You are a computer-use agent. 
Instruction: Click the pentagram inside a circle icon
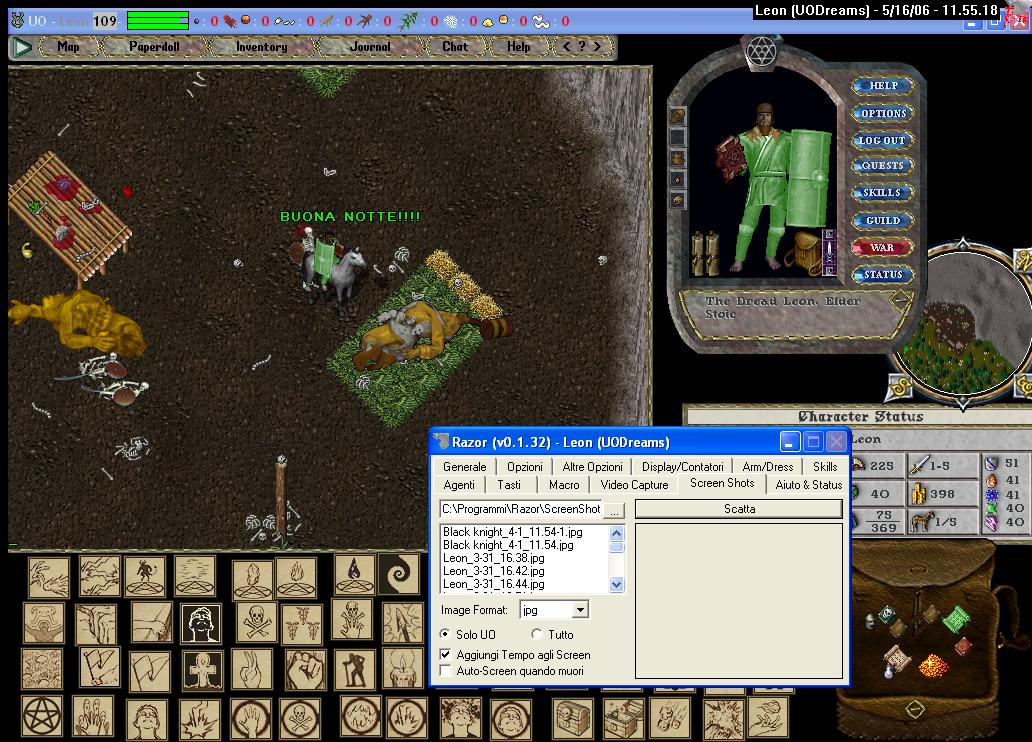[42, 716]
